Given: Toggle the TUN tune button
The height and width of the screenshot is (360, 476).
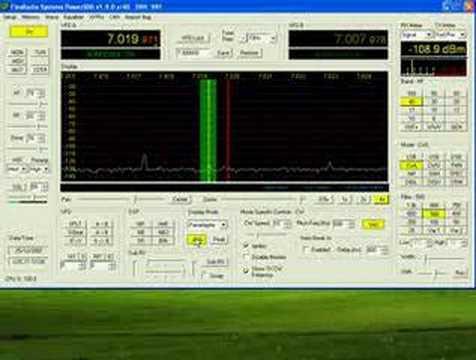Looking at the screenshot, I should point(40,52).
